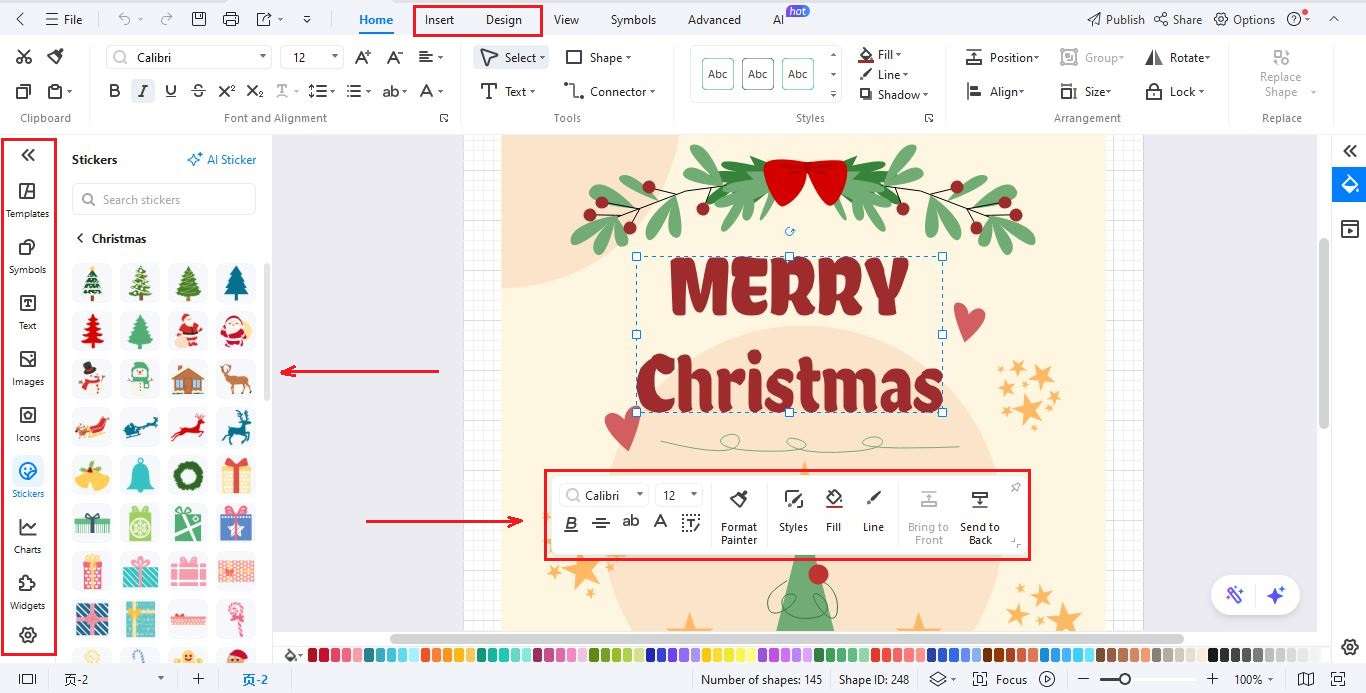This screenshot has height=693, width=1366.
Task: Click the Format Painter icon in Clipboard group
Action: click(x=56, y=57)
